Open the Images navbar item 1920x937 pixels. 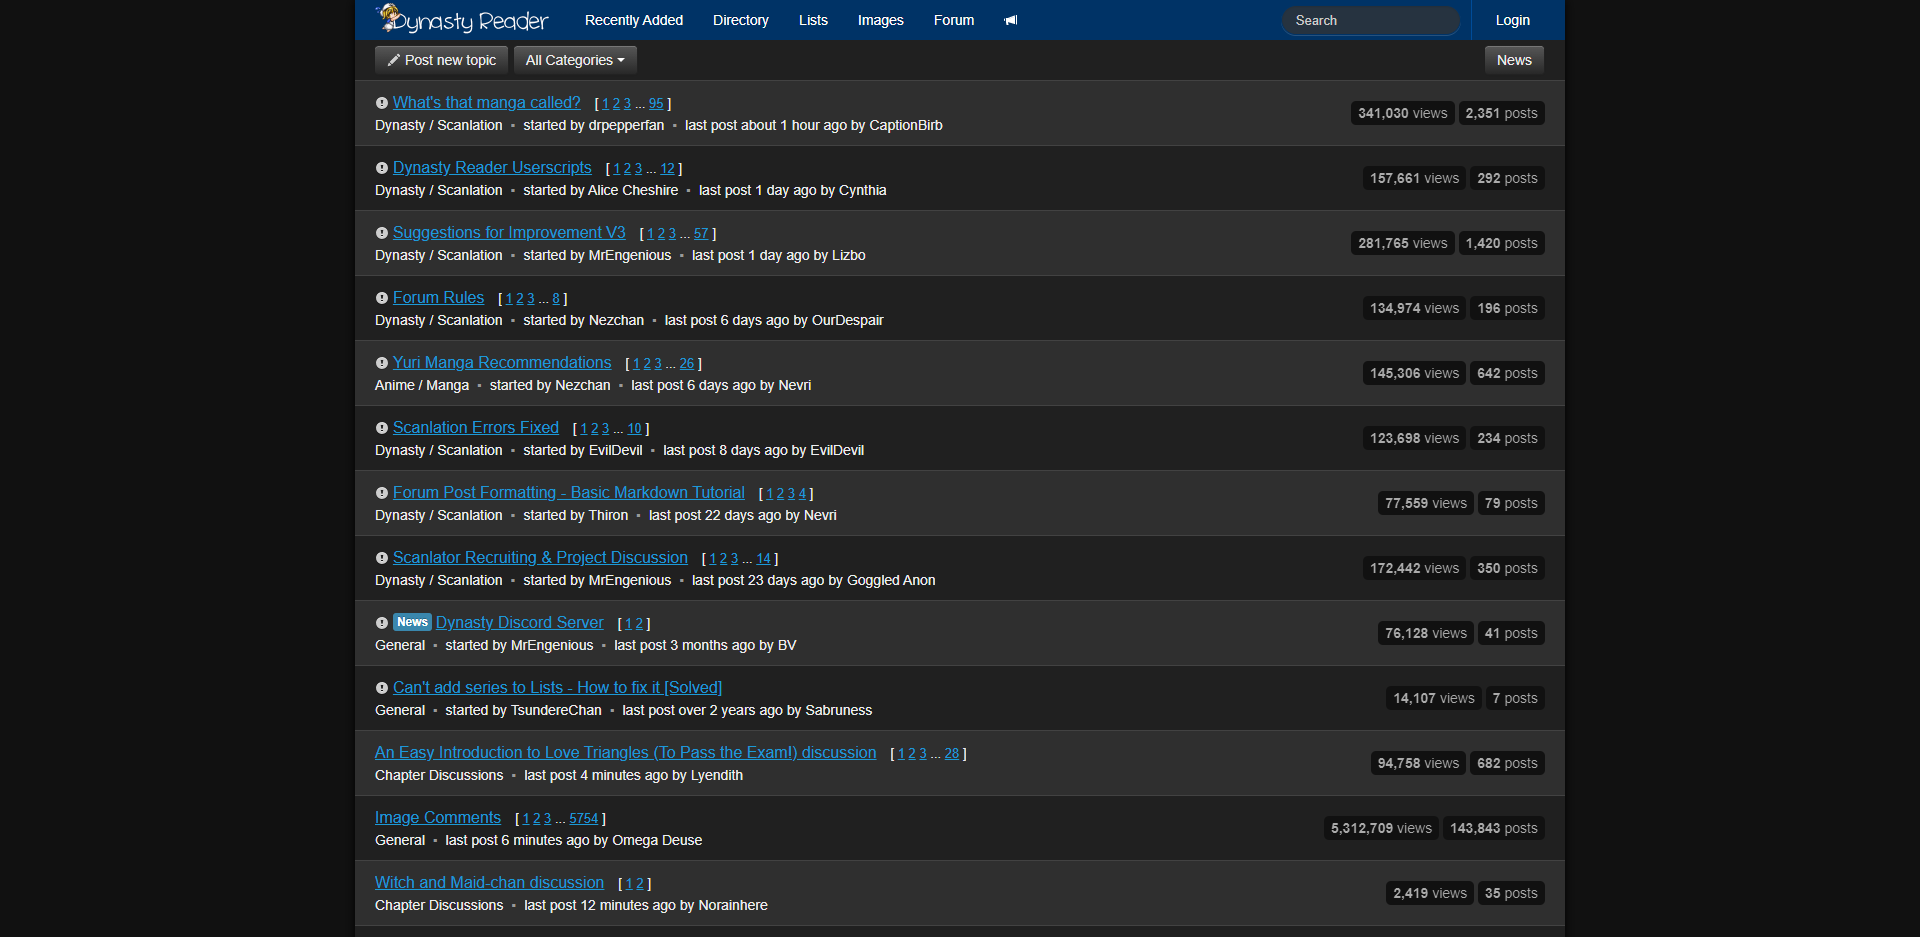pos(881,20)
